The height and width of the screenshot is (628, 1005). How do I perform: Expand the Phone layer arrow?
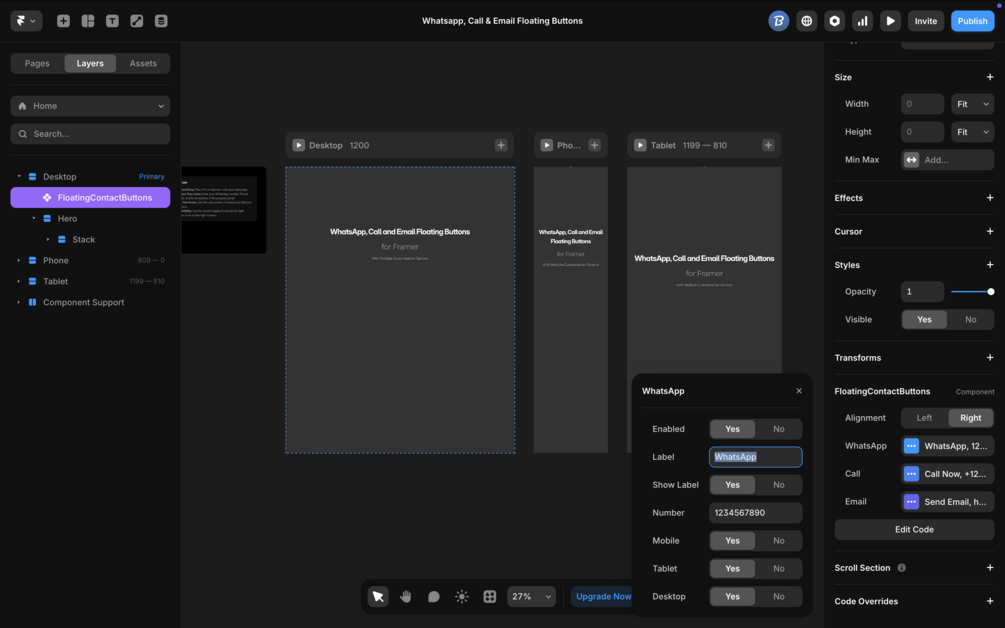19,261
